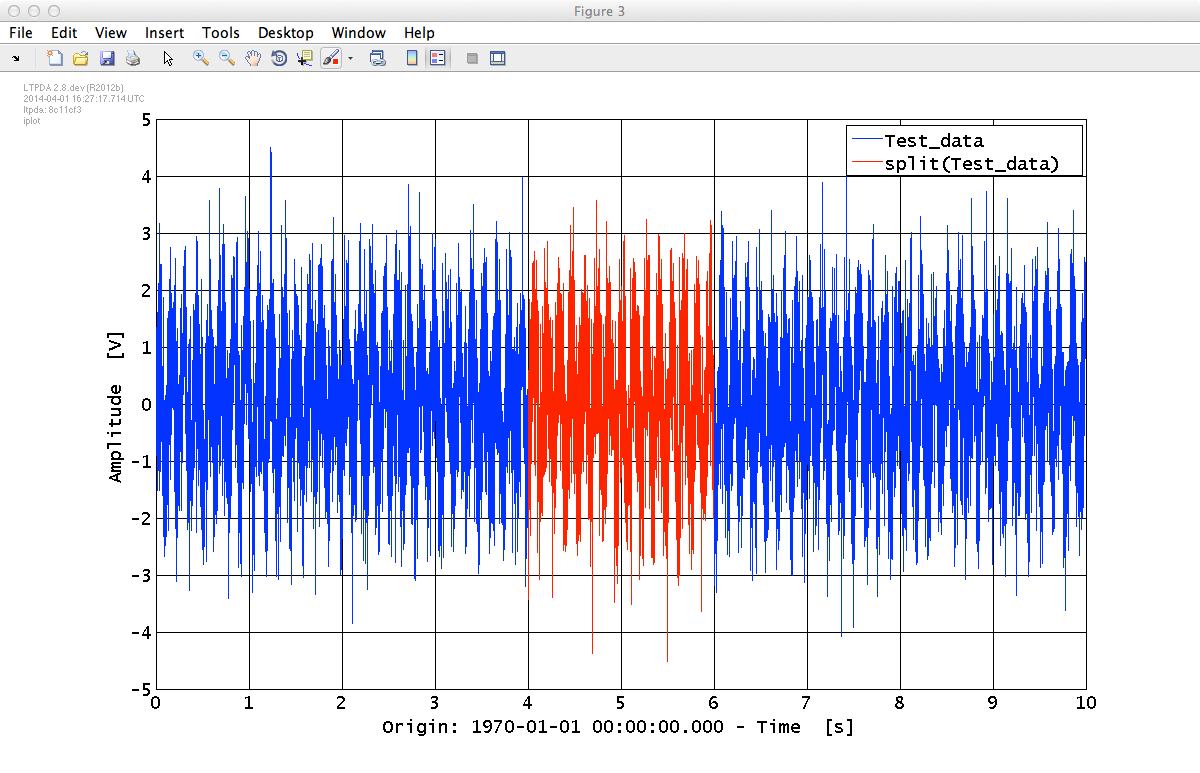This screenshot has width=1200, height=773.
Task: Create a new figure from the toolbar
Action: (55, 58)
